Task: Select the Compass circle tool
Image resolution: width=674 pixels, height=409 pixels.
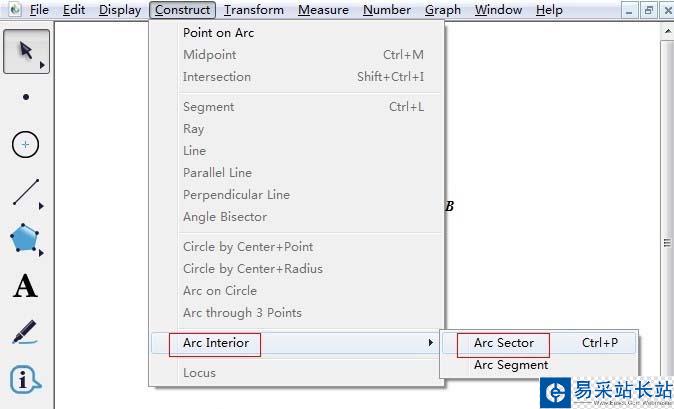Action: point(26,145)
